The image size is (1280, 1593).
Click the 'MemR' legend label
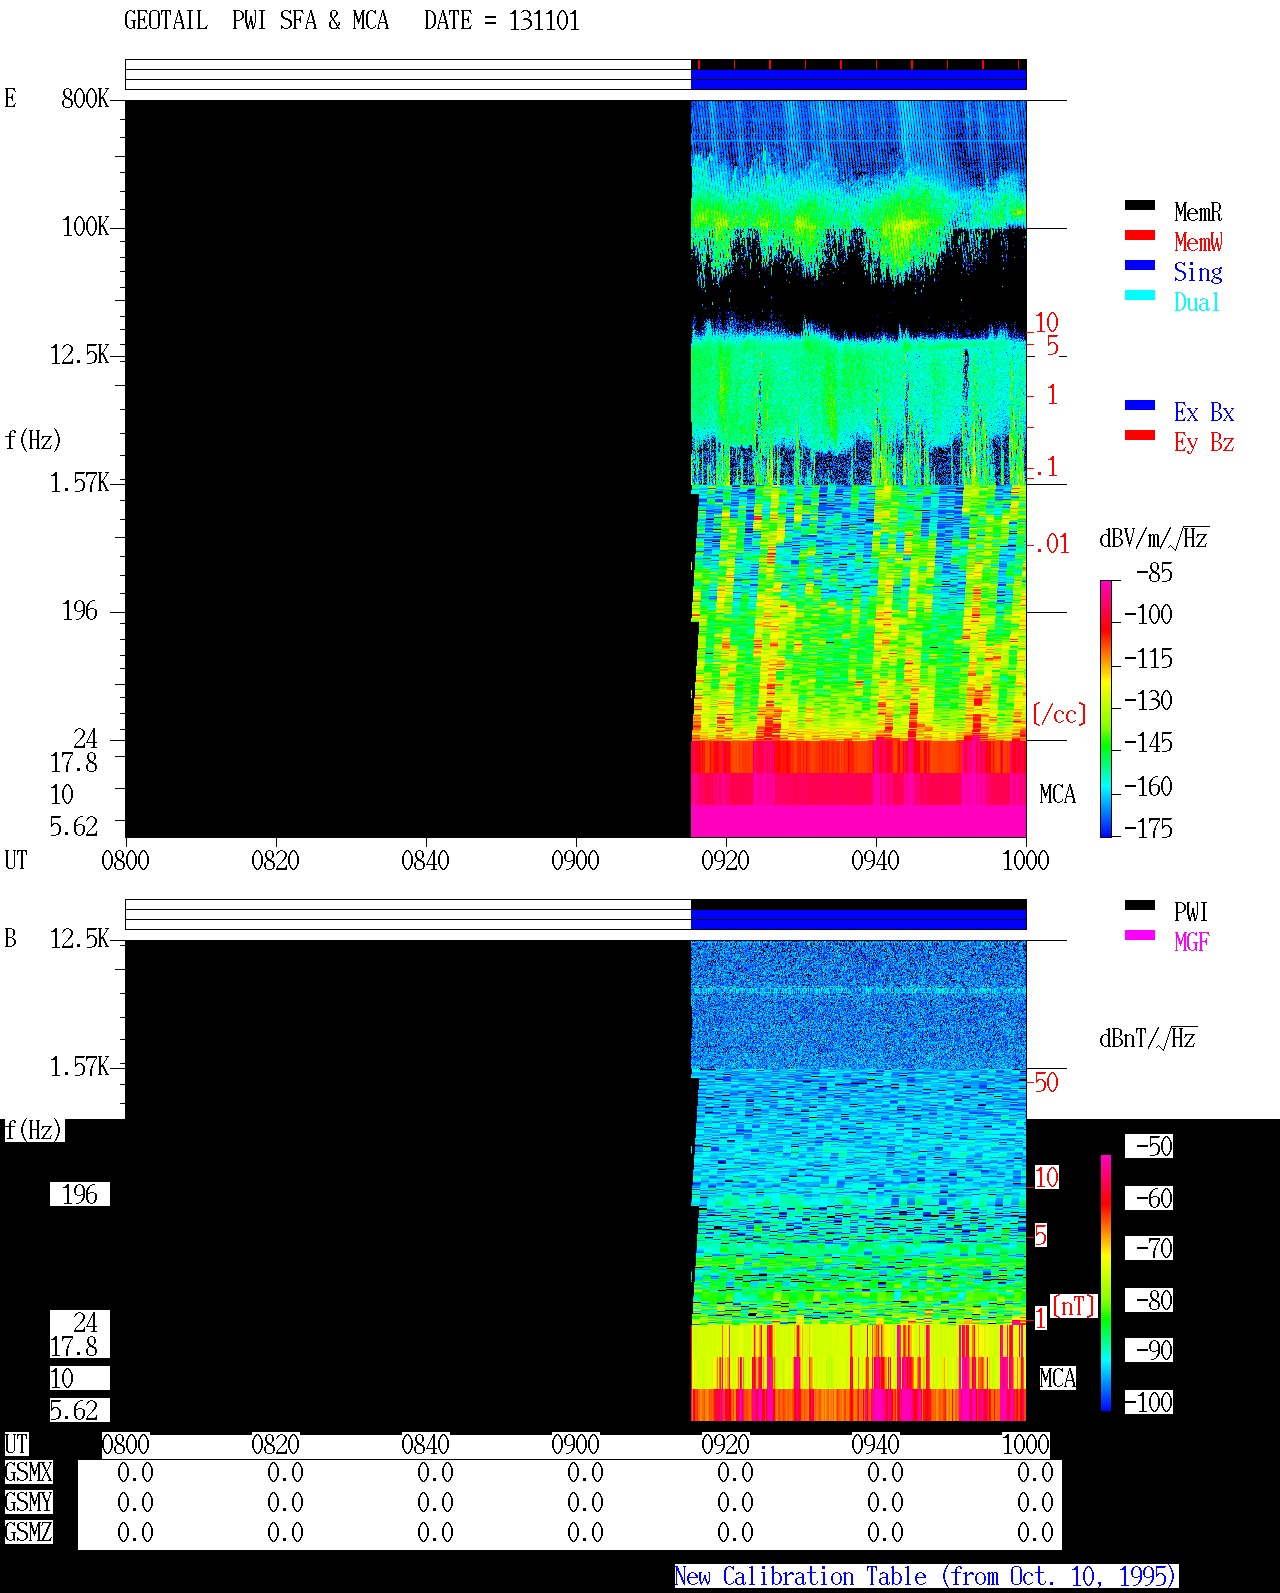1198,212
